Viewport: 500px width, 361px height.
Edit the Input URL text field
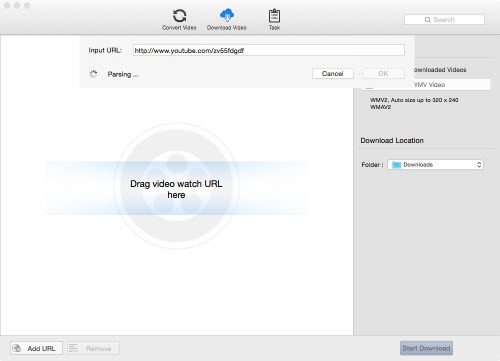coord(269,50)
